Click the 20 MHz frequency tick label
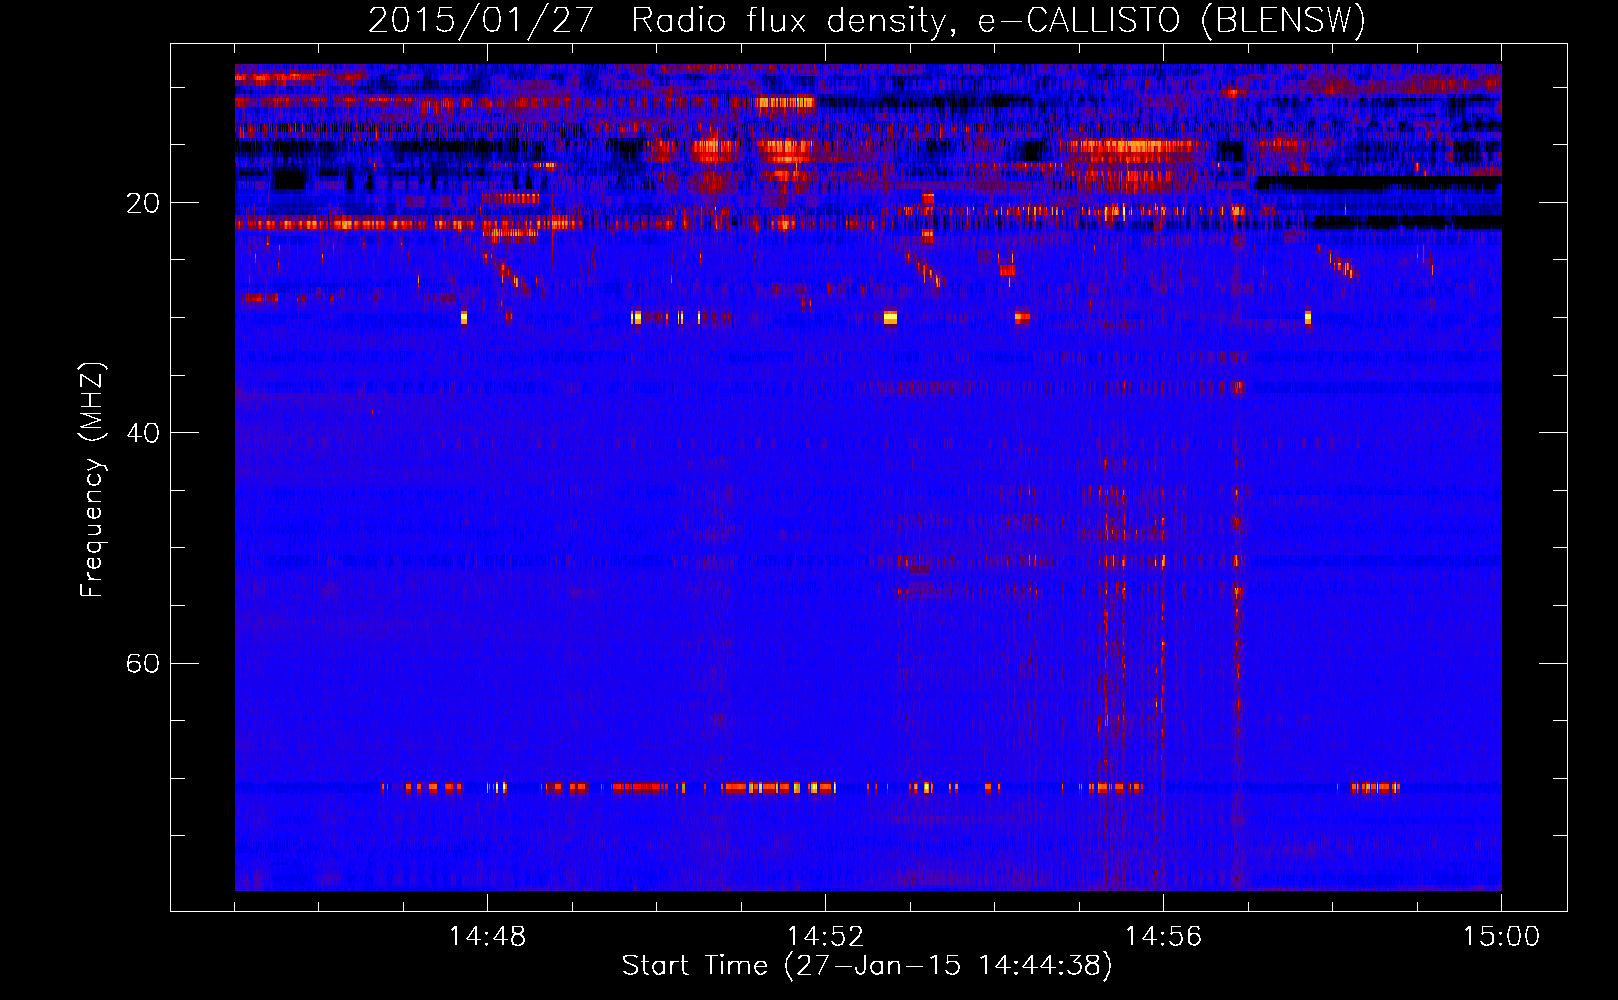The image size is (1618, 1000). pyautogui.click(x=143, y=203)
